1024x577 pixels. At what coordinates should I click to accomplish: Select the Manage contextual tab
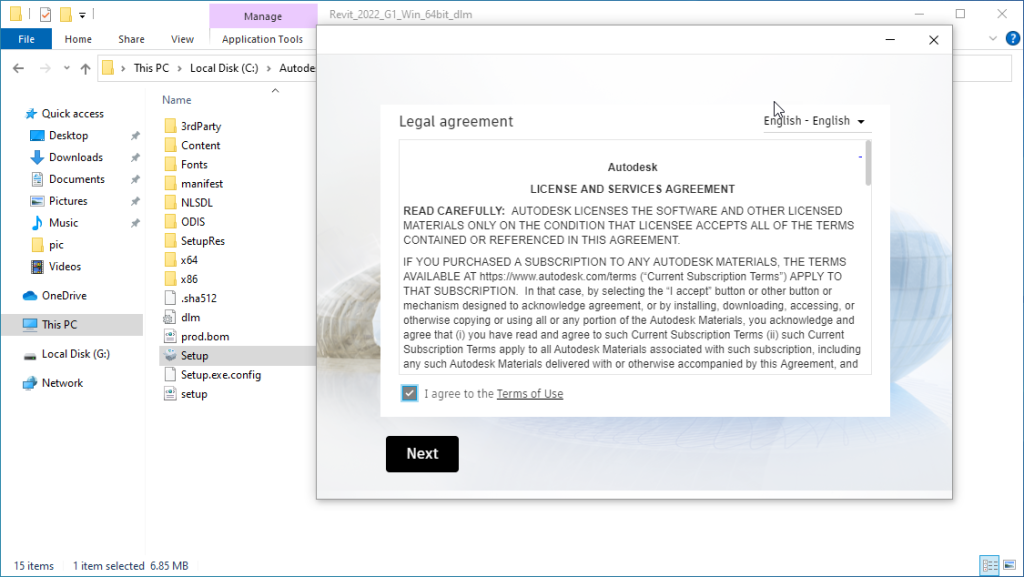263,16
